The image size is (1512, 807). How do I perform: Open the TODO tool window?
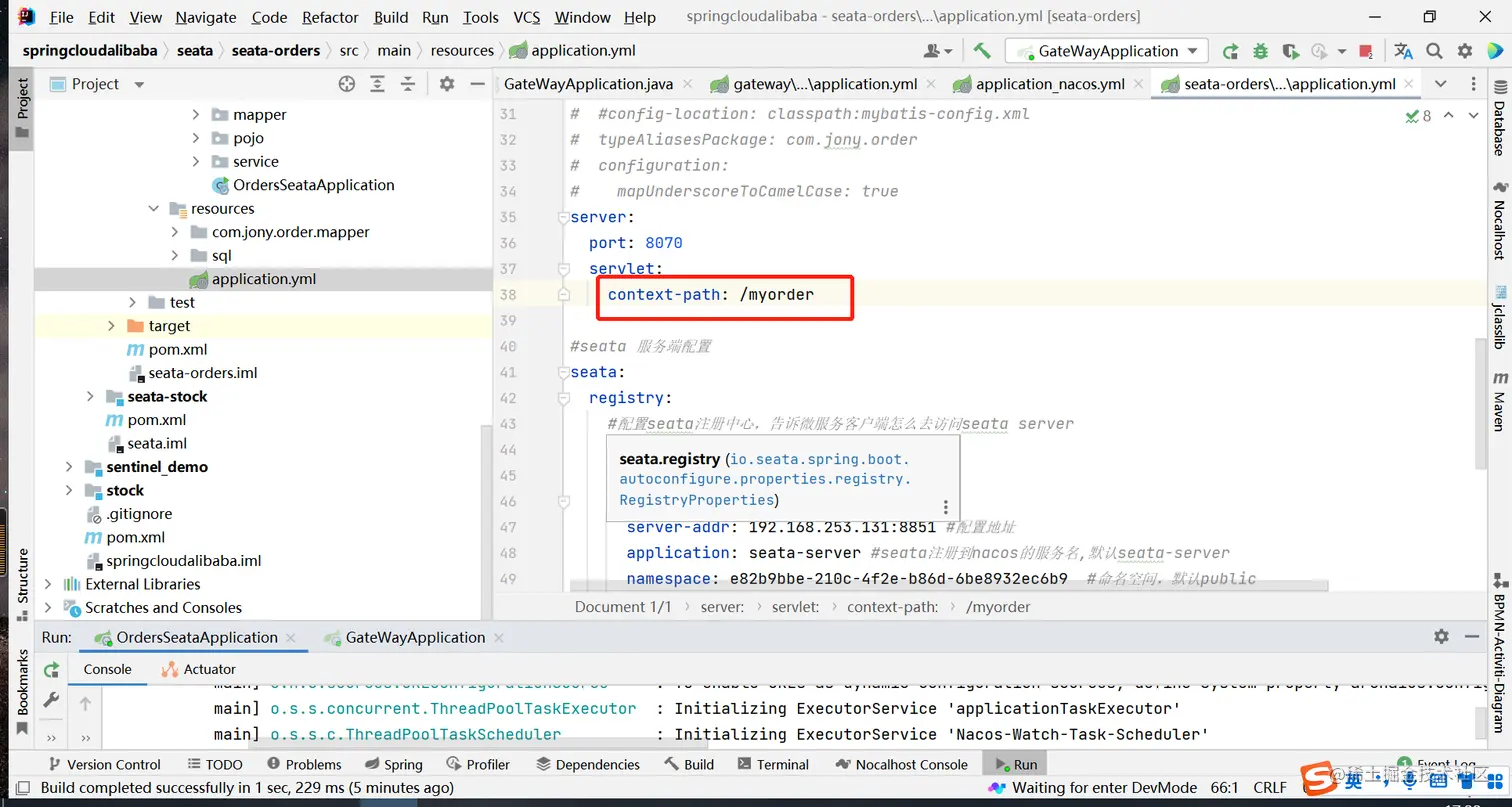pos(214,765)
